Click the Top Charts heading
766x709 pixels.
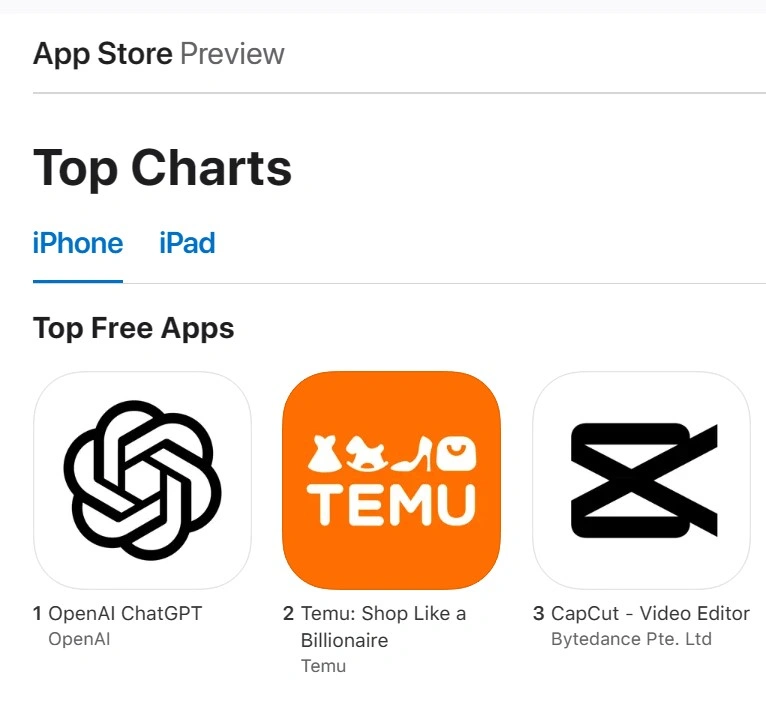pyautogui.click(x=162, y=168)
